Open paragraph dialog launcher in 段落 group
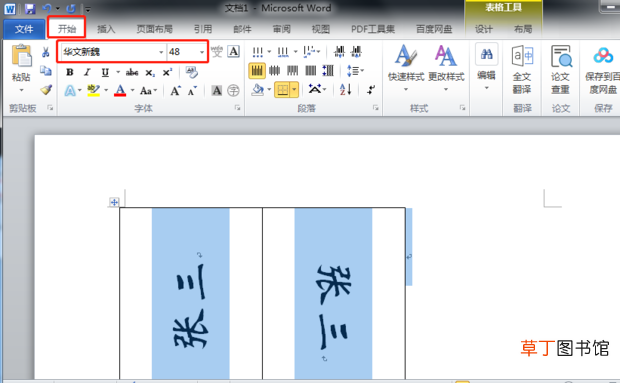Screen dimensions: 620x383 (375, 108)
